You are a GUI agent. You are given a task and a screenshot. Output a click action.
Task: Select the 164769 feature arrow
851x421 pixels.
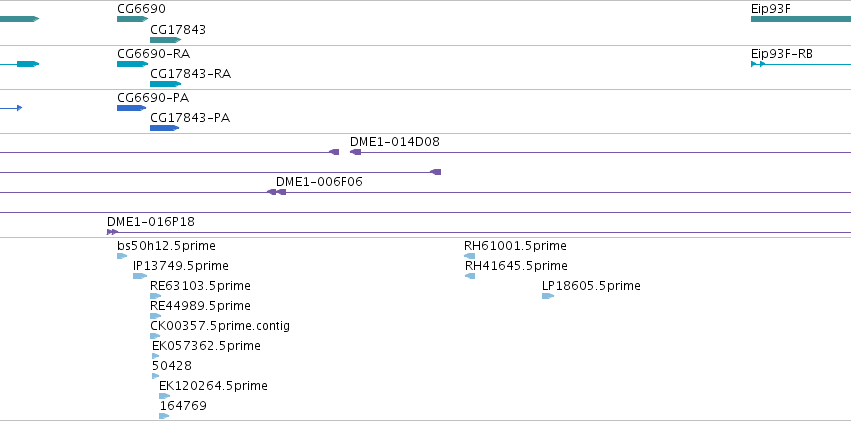[x=164, y=416]
